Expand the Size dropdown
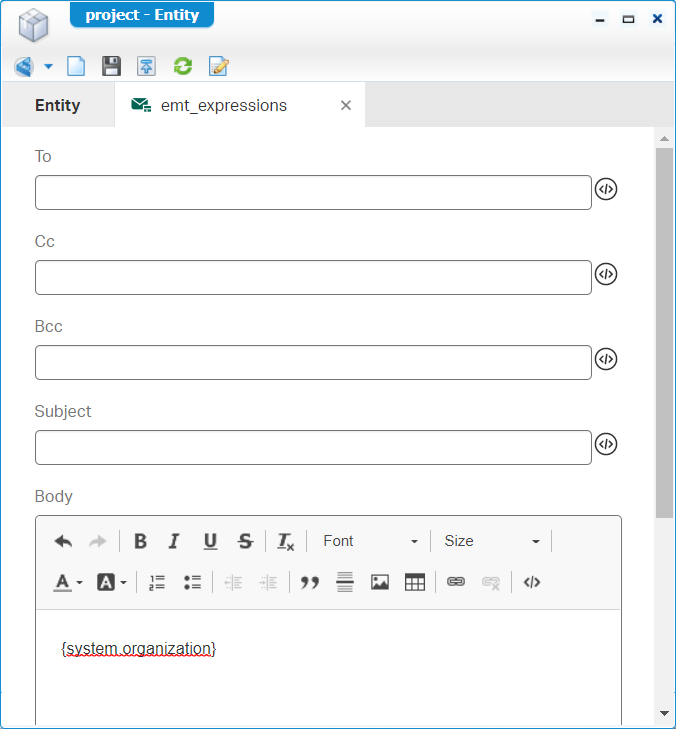Image resolution: width=676 pixels, height=729 pixels. 491,541
